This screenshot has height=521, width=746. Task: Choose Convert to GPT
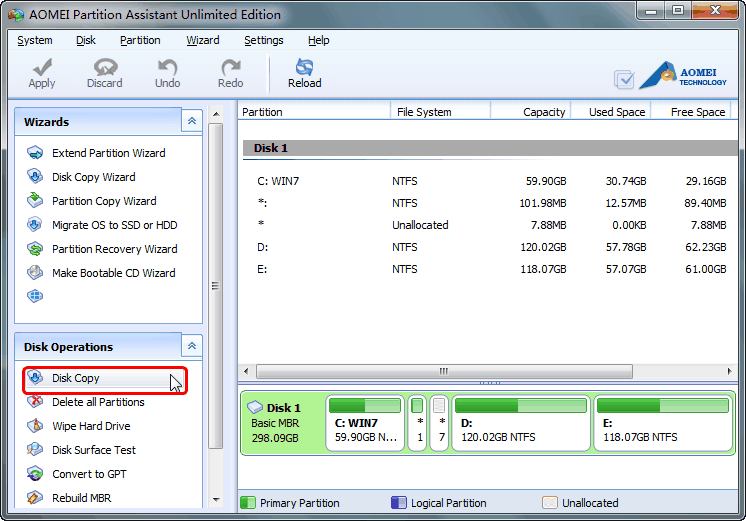(x=89, y=474)
